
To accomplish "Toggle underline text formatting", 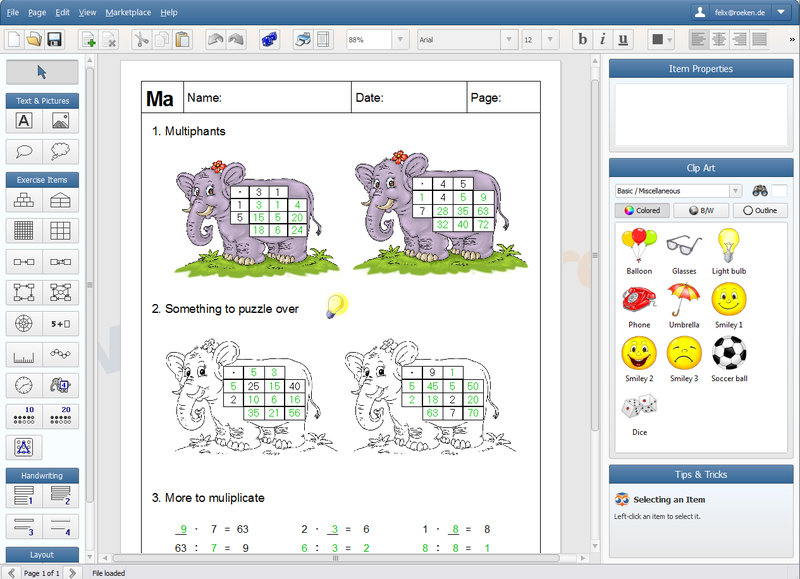I will tap(623, 39).
